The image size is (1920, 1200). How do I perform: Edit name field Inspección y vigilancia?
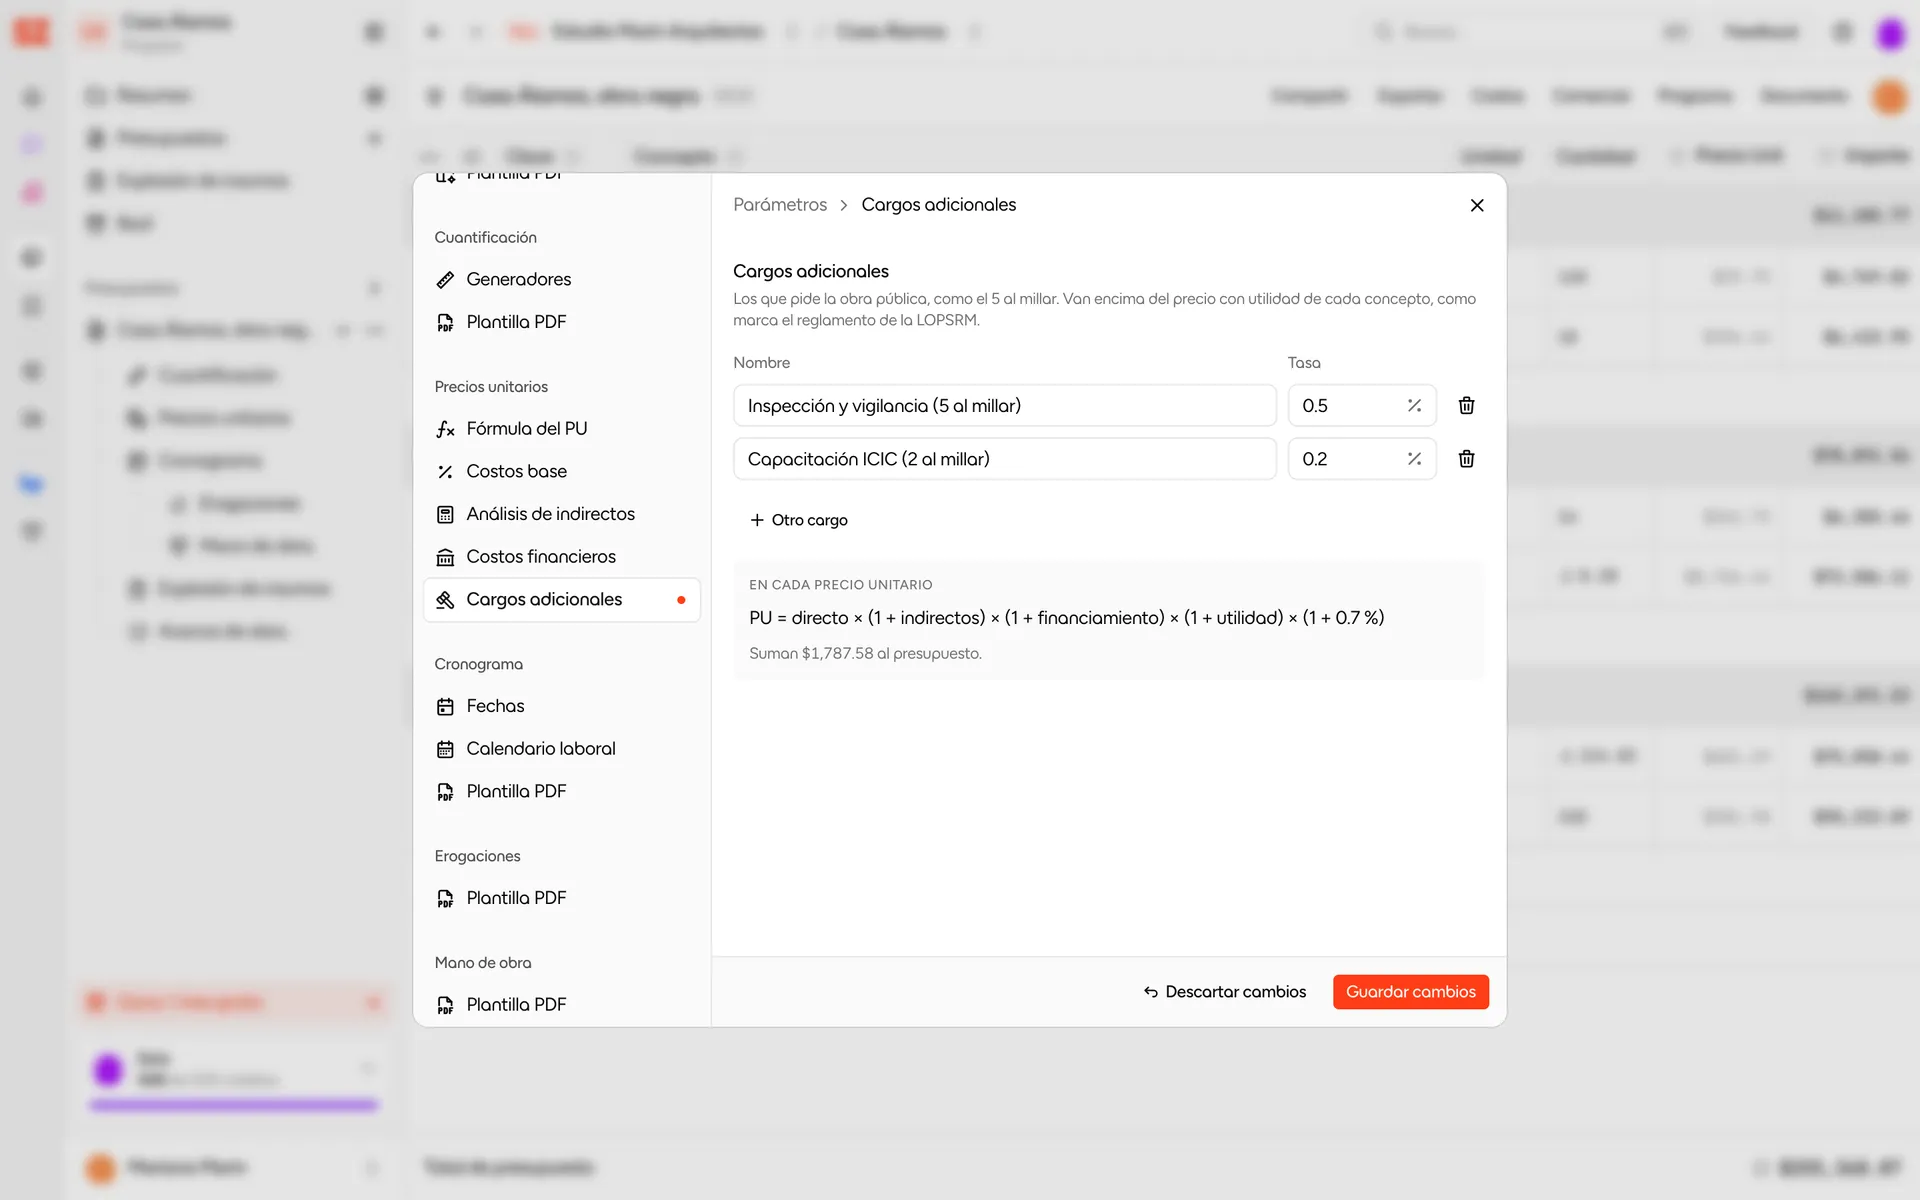tap(1004, 405)
